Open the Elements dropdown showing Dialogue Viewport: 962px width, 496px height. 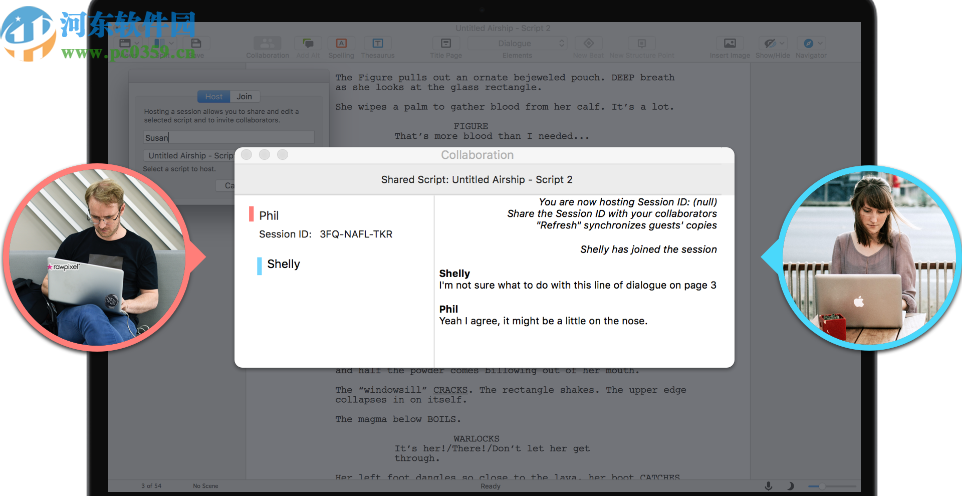coord(517,44)
